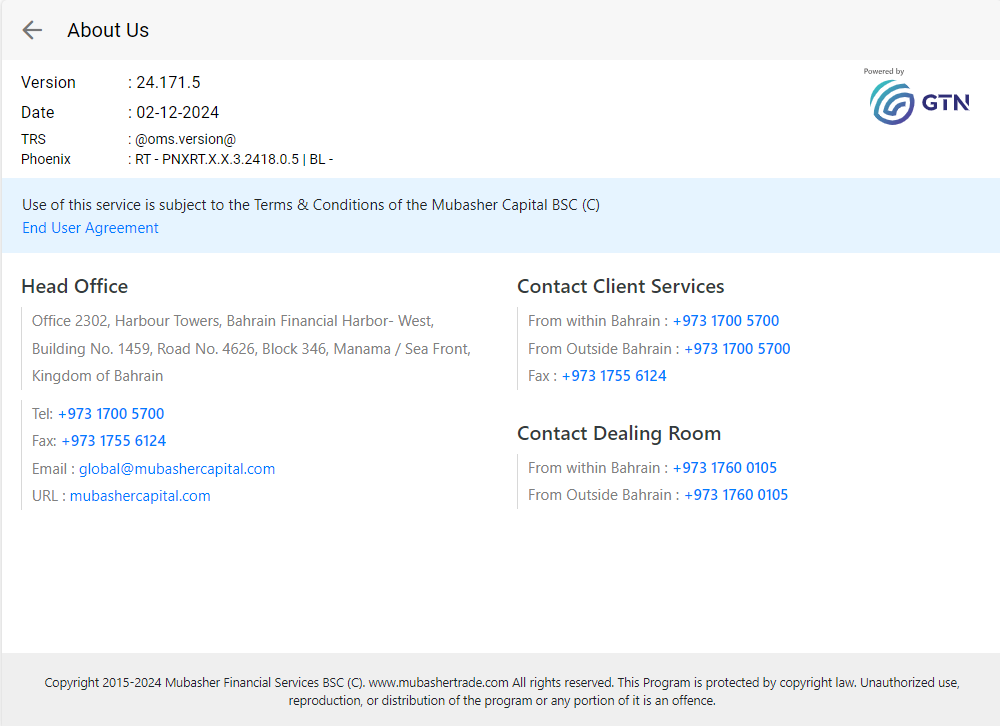Screen dimensions: 1000x726
Task: Open the End User Agreement link
Action: click(x=90, y=228)
